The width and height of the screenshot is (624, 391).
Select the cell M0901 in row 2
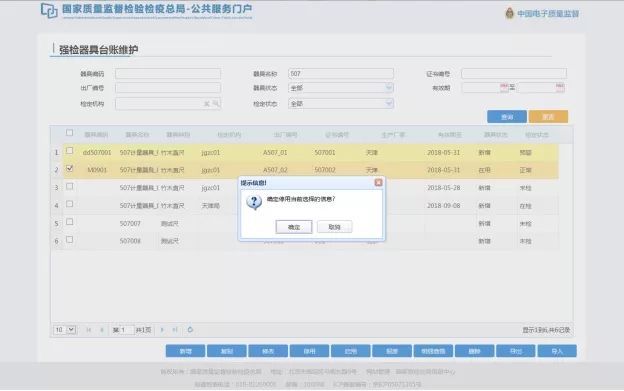[x=97, y=170]
